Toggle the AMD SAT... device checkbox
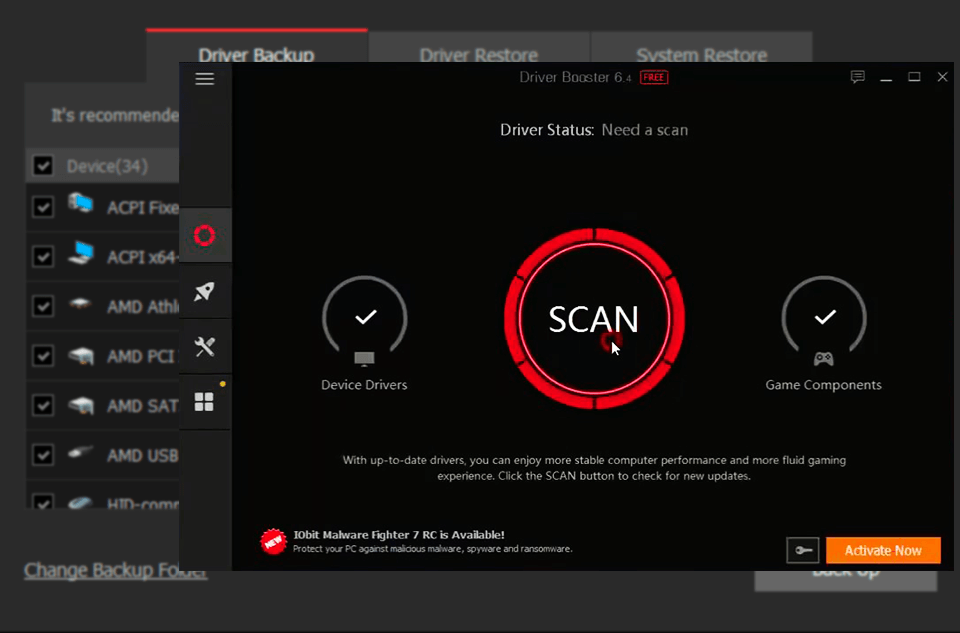 (43, 405)
